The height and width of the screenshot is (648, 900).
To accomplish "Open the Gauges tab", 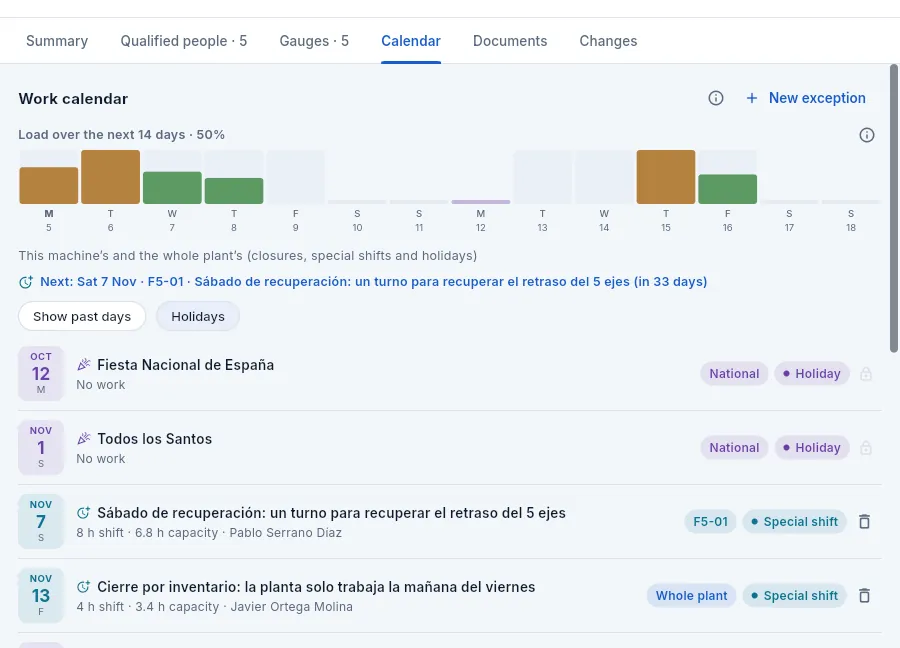I will [x=314, y=41].
